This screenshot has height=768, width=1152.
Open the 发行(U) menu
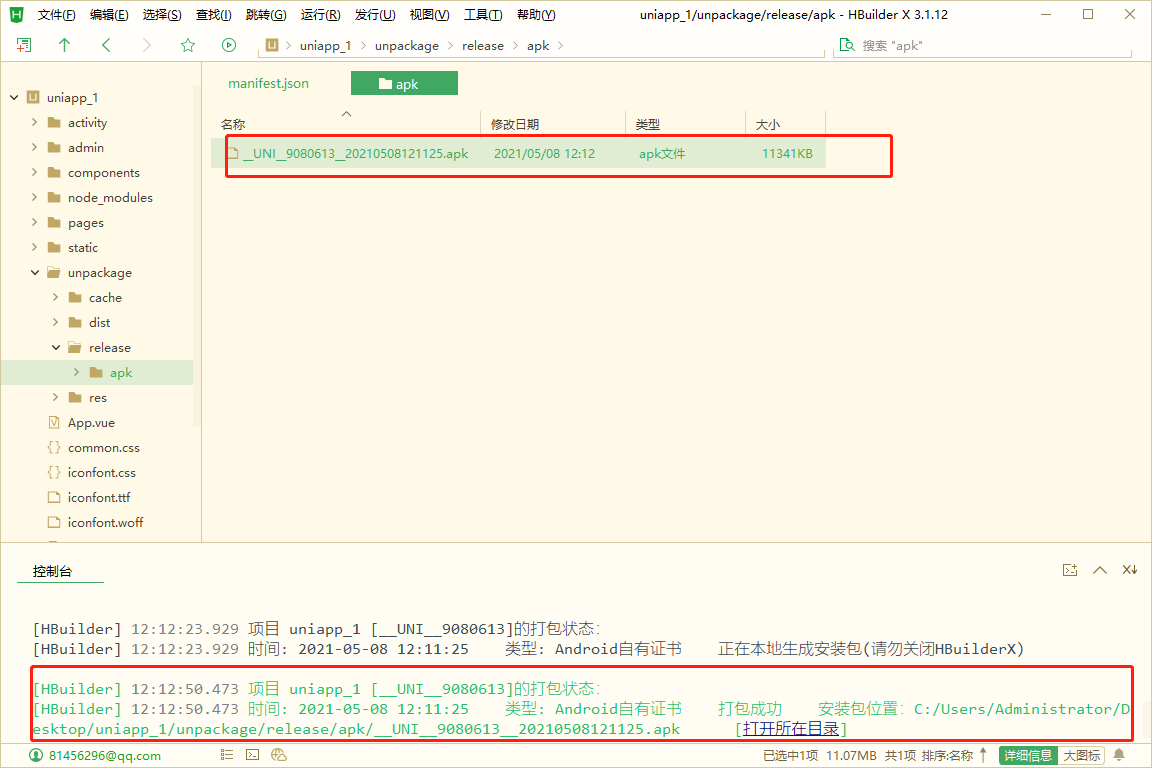pos(375,15)
